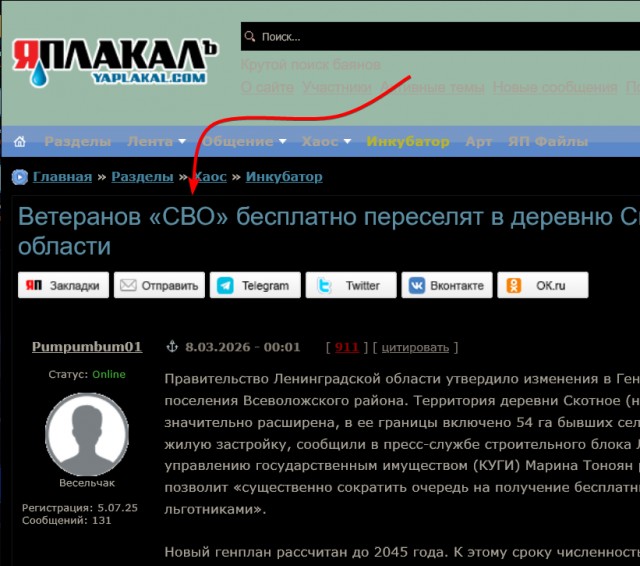This screenshot has height=566, width=640.
Task: Share the topic via Twitter button
Action: 351,285
